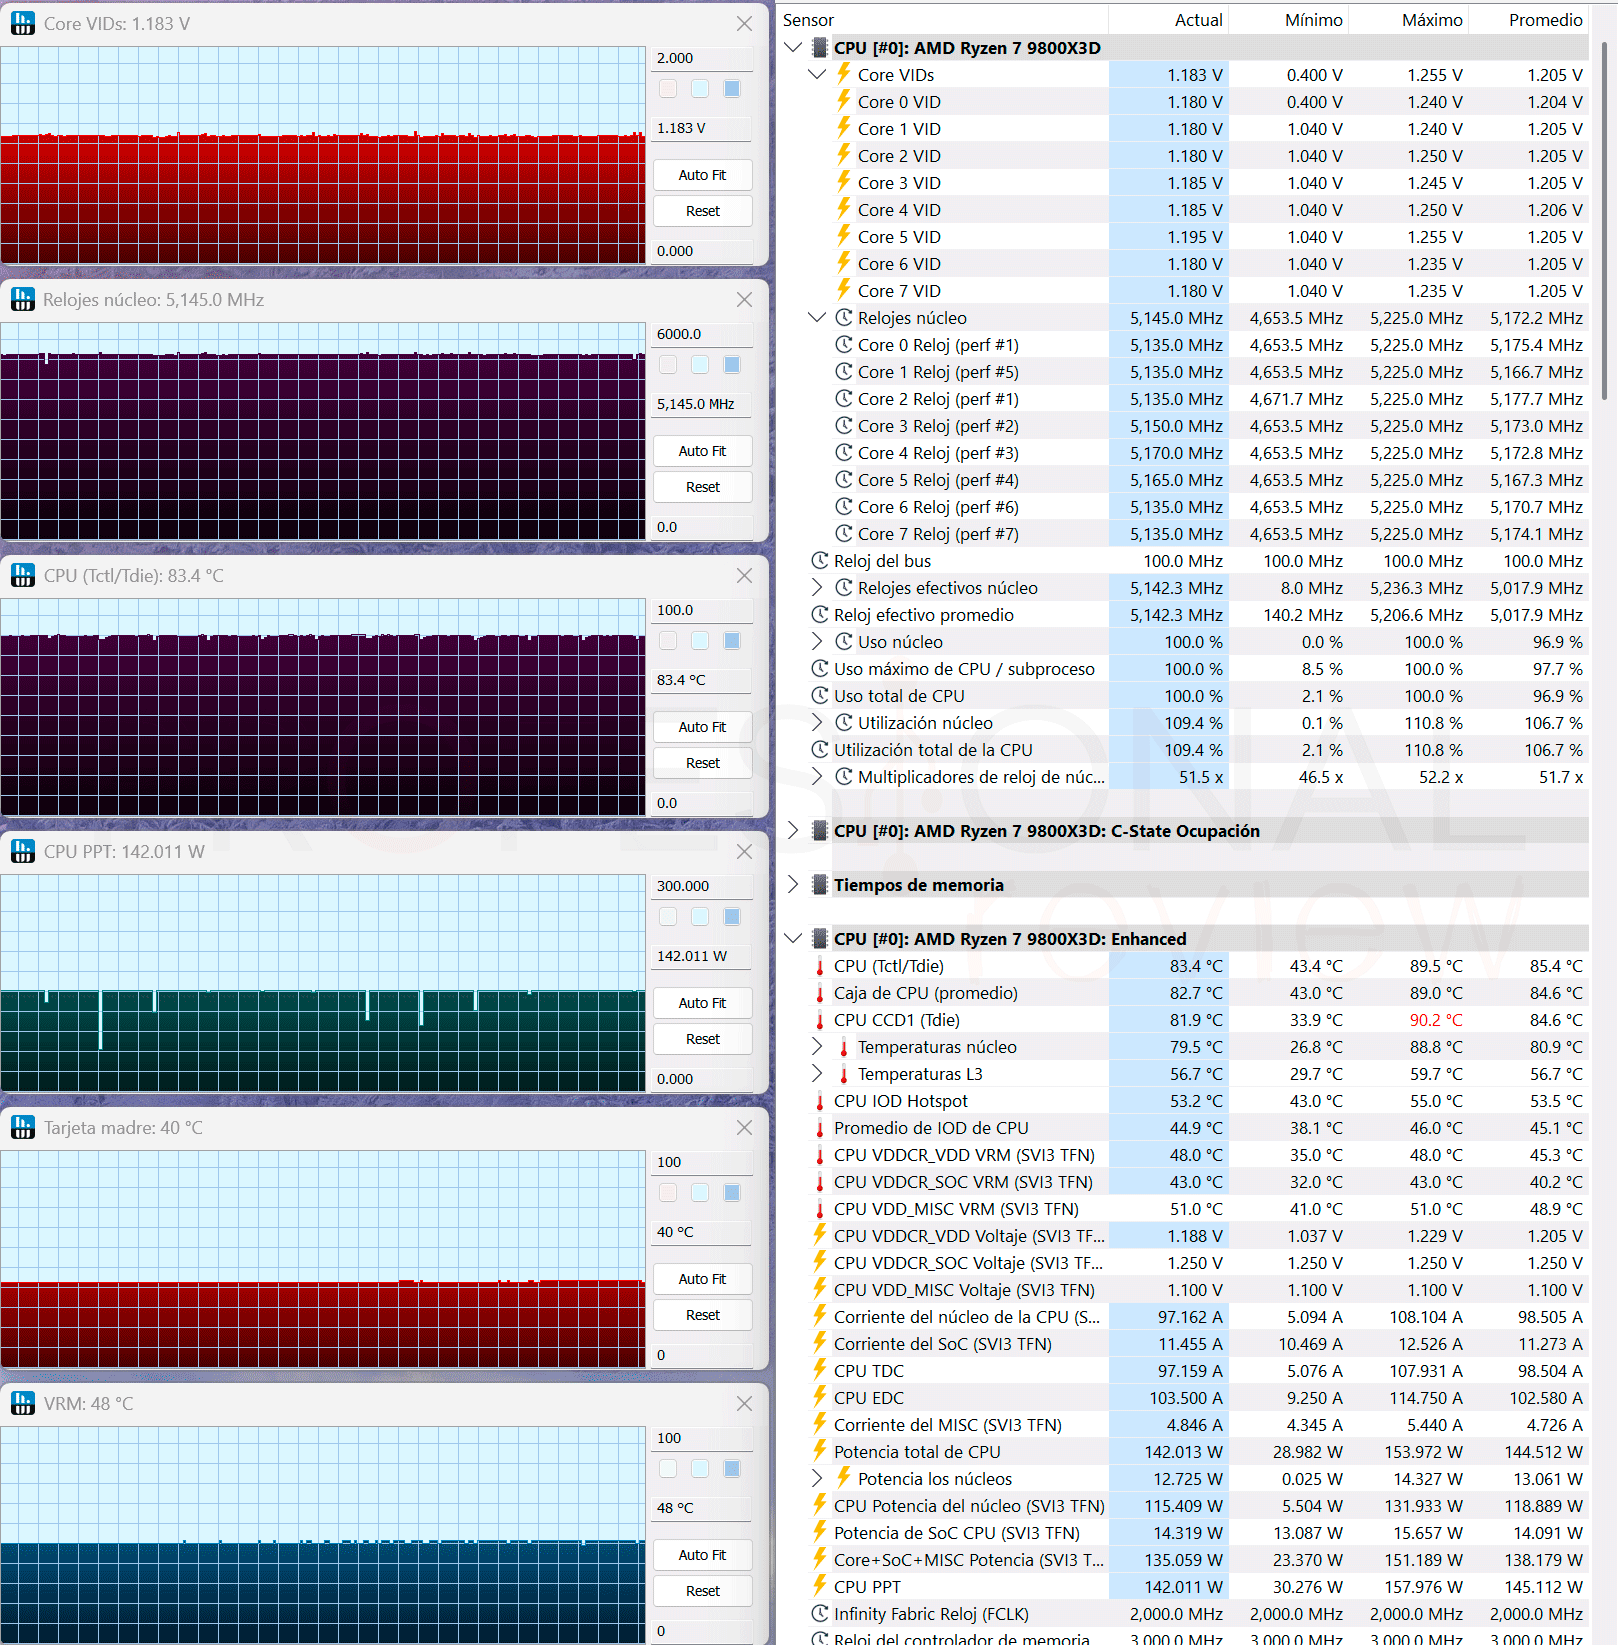This screenshot has width=1618, height=1645.
Task: Click Auto Fit in the CPU Tctl/Tdie graph
Action: coord(702,727)
